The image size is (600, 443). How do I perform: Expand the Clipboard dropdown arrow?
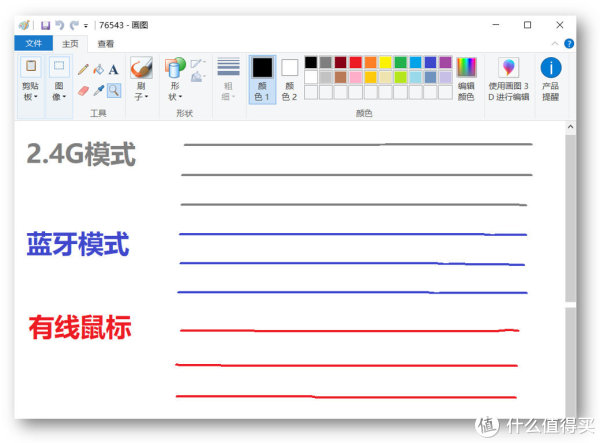click(x=36, y=96)
